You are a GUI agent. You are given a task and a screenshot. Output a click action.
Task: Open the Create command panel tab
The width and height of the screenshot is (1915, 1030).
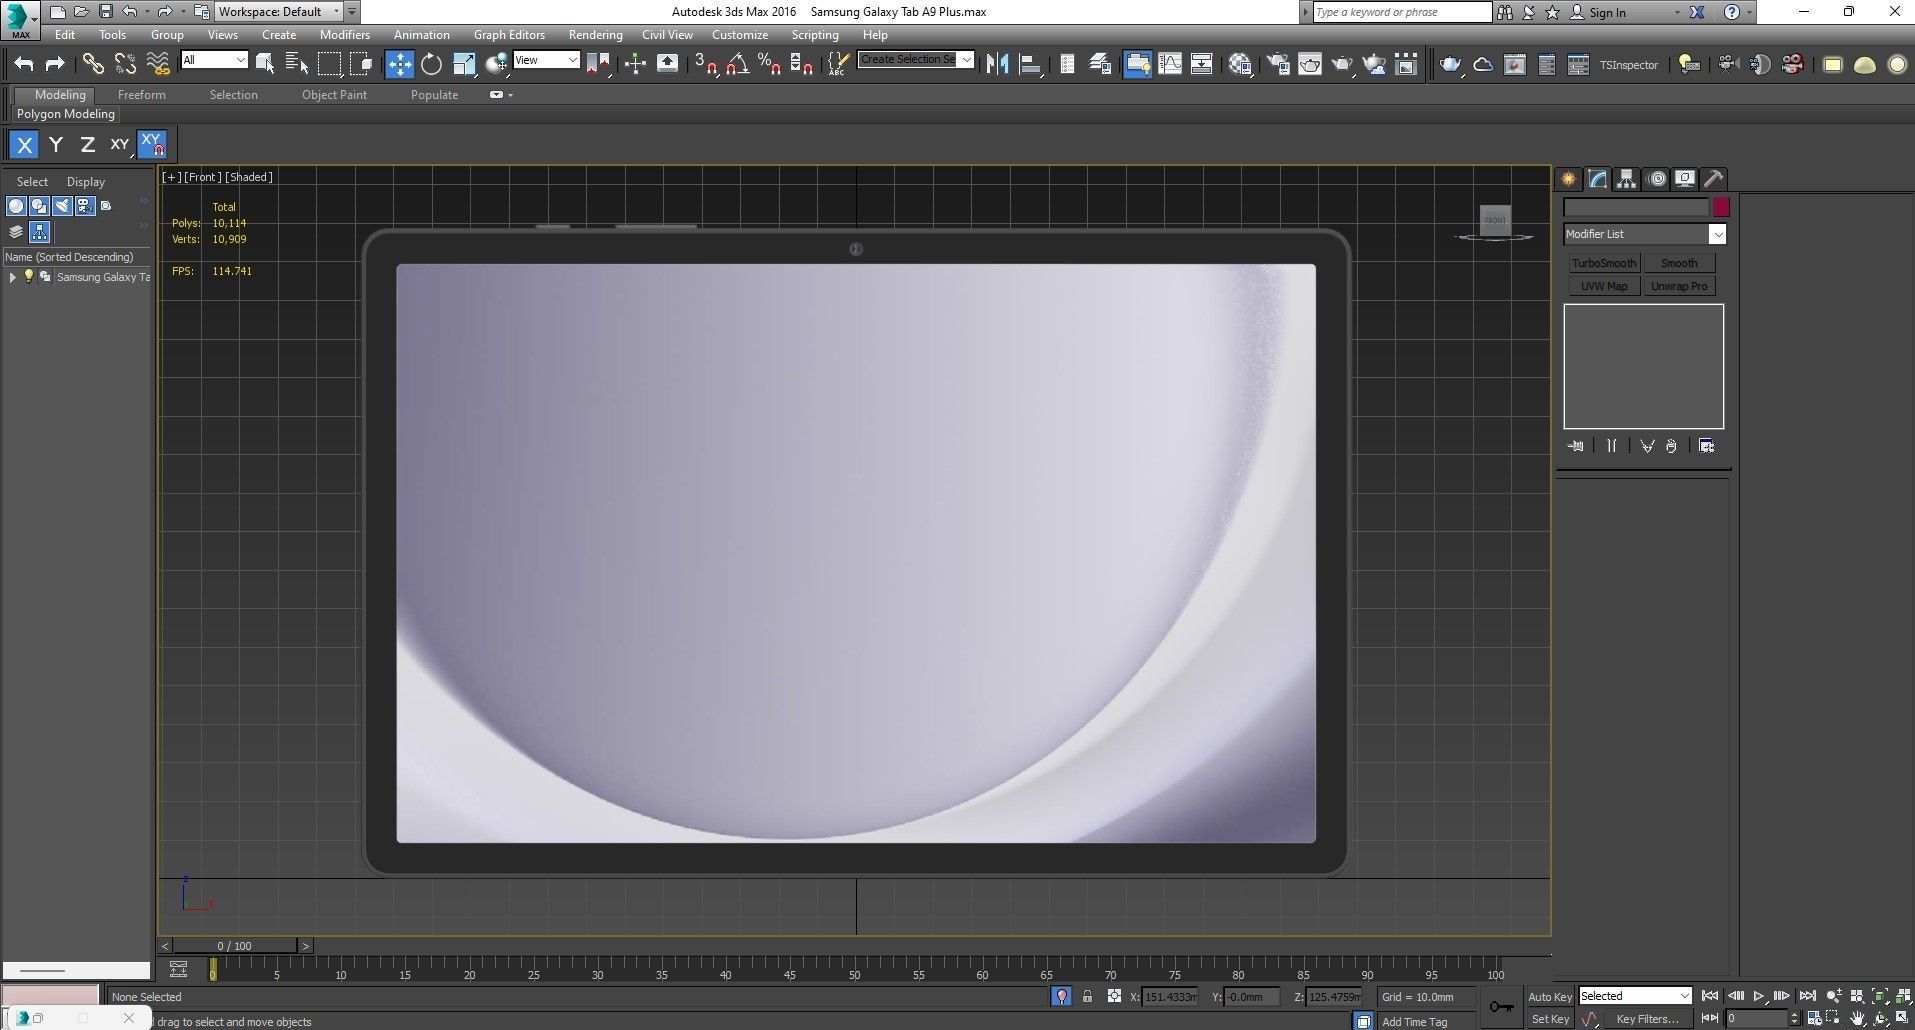pos(1568,179)
